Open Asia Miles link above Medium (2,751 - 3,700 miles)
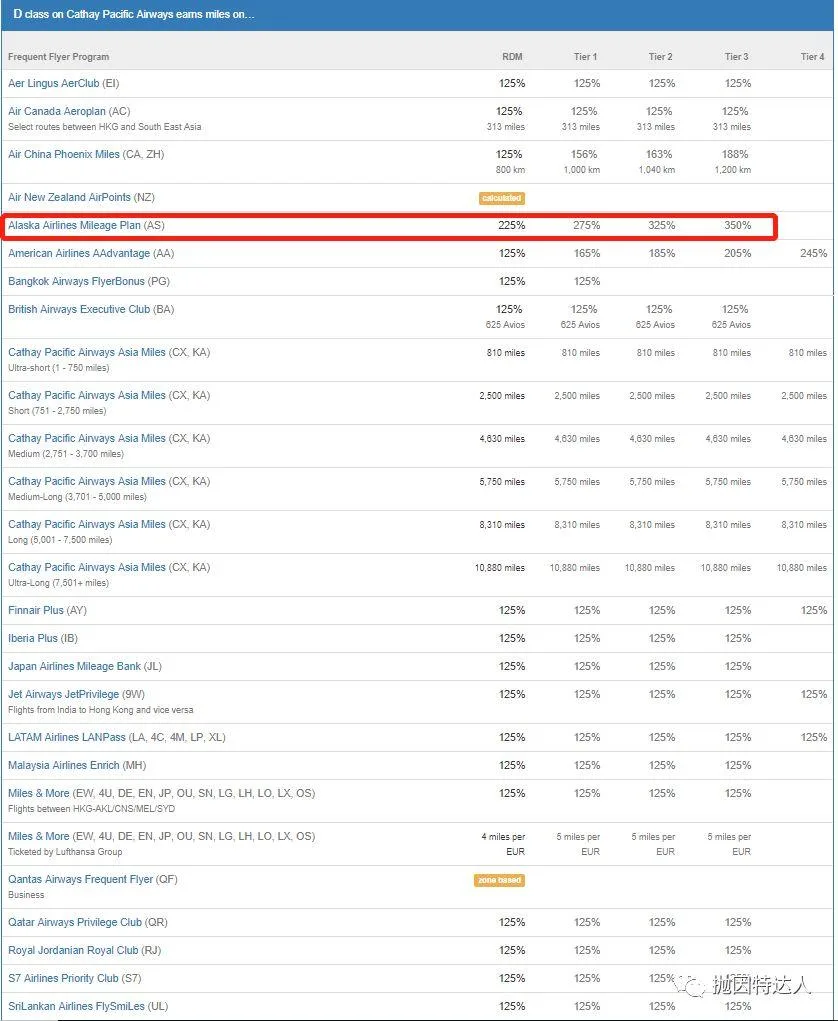Image resolution: width=838 pixels, height=1021 pixels. [x=87, y=438]
